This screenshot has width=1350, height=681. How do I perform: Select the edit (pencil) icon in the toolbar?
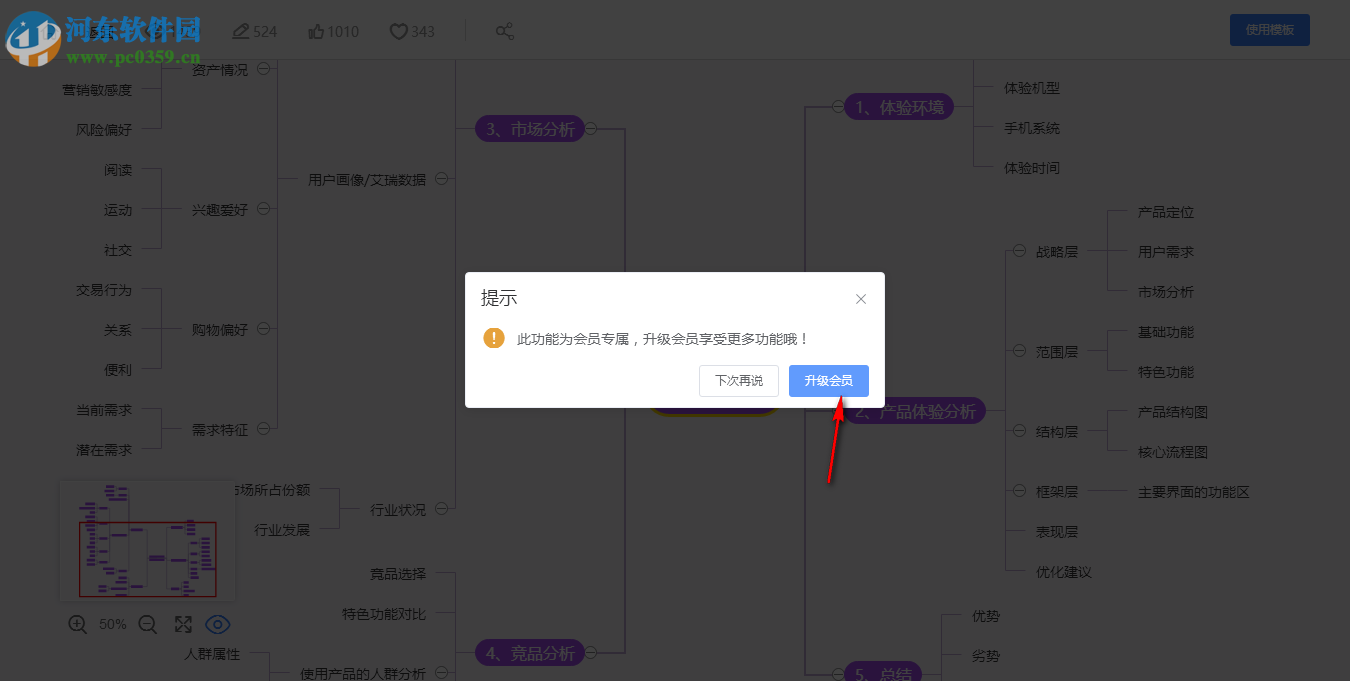click(241, 31)
